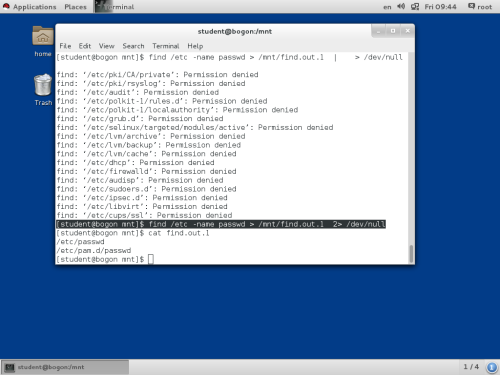
Task: Open the Trash desktop icon
Action: 43,85
